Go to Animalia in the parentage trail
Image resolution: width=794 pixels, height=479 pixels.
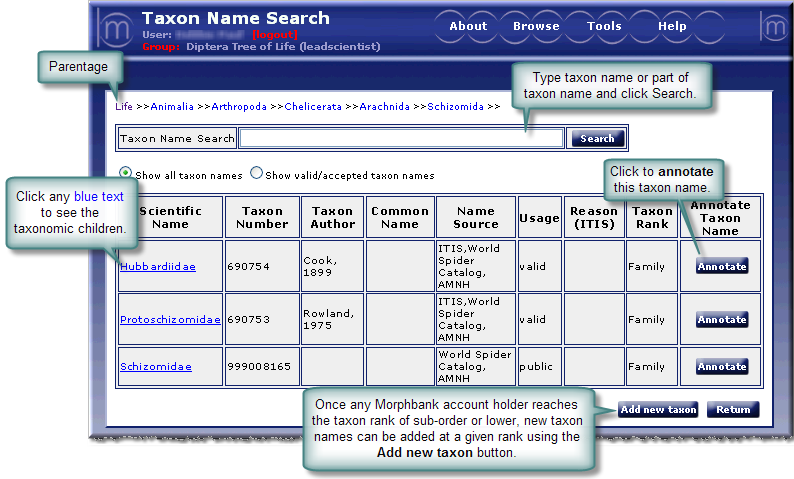[x=172, y=106]
